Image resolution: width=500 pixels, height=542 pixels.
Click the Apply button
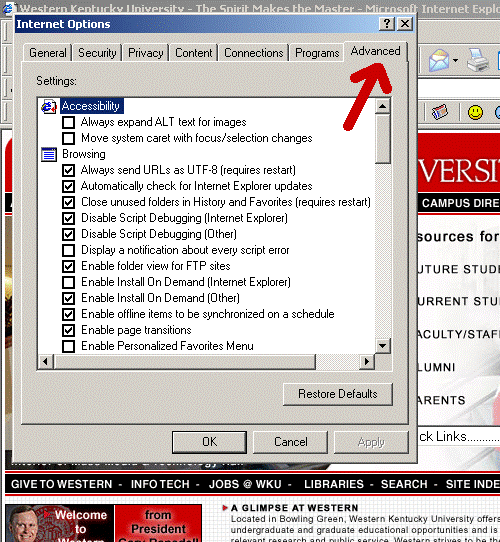pyautogui.click(x=371, y=442)
